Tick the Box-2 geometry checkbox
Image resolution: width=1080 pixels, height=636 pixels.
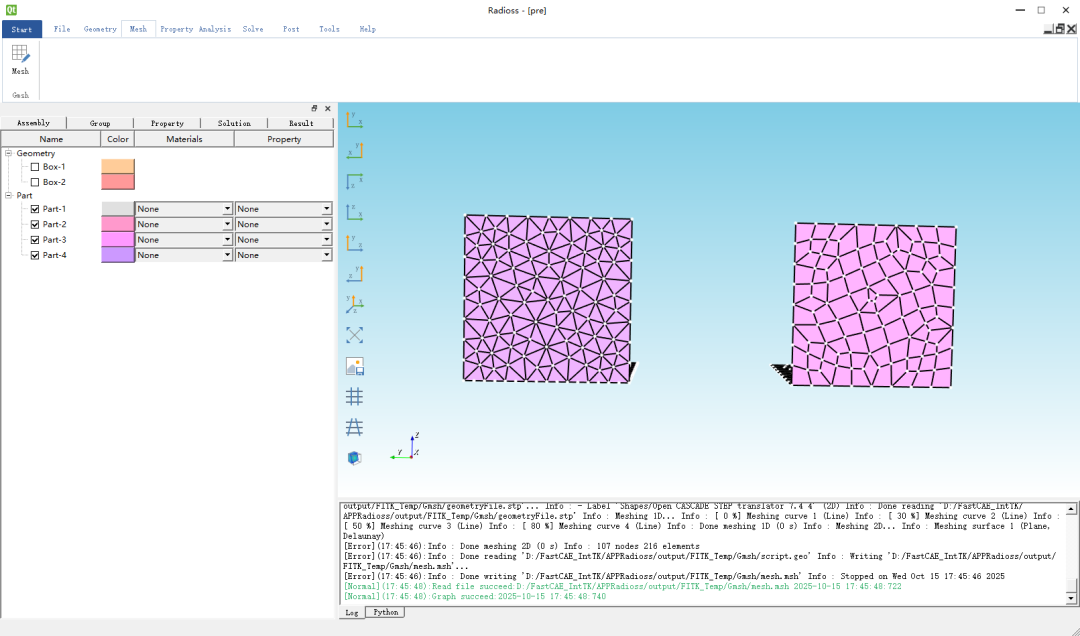tap(35, 182)
